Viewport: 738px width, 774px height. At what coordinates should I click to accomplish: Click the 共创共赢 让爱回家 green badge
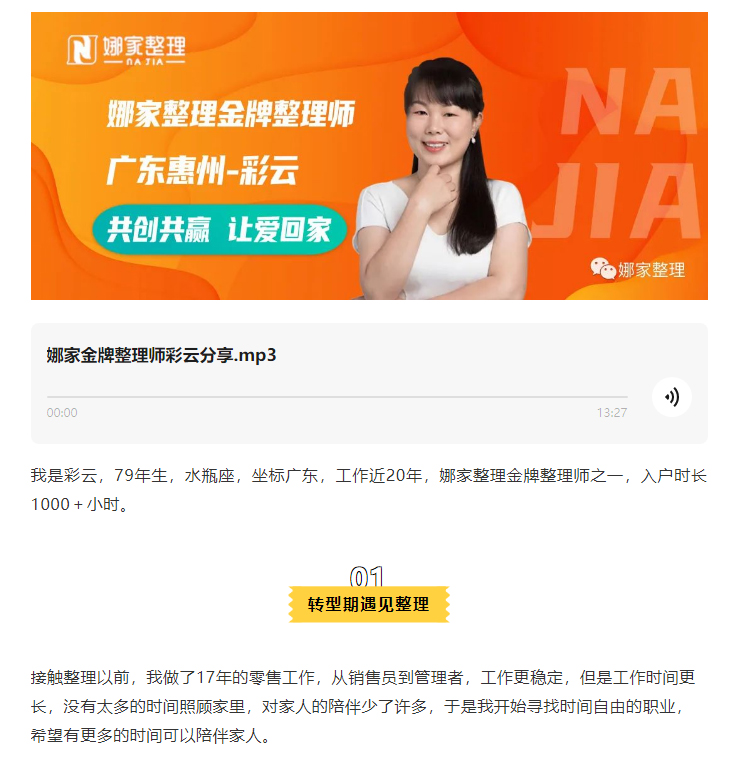(x=219, y=230)
